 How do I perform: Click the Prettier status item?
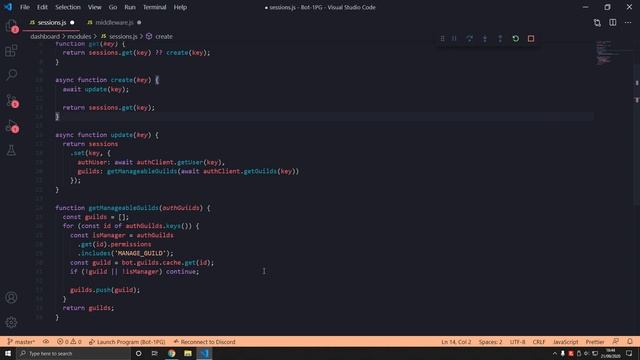[x=595, y=342]
